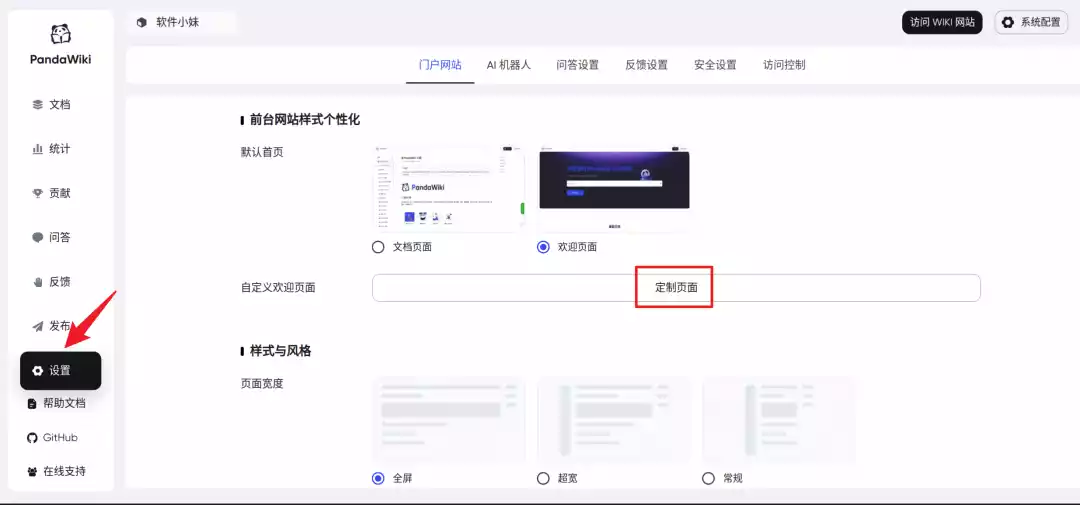Click the 统计 text label in sidebar

[x=60, y=149]
